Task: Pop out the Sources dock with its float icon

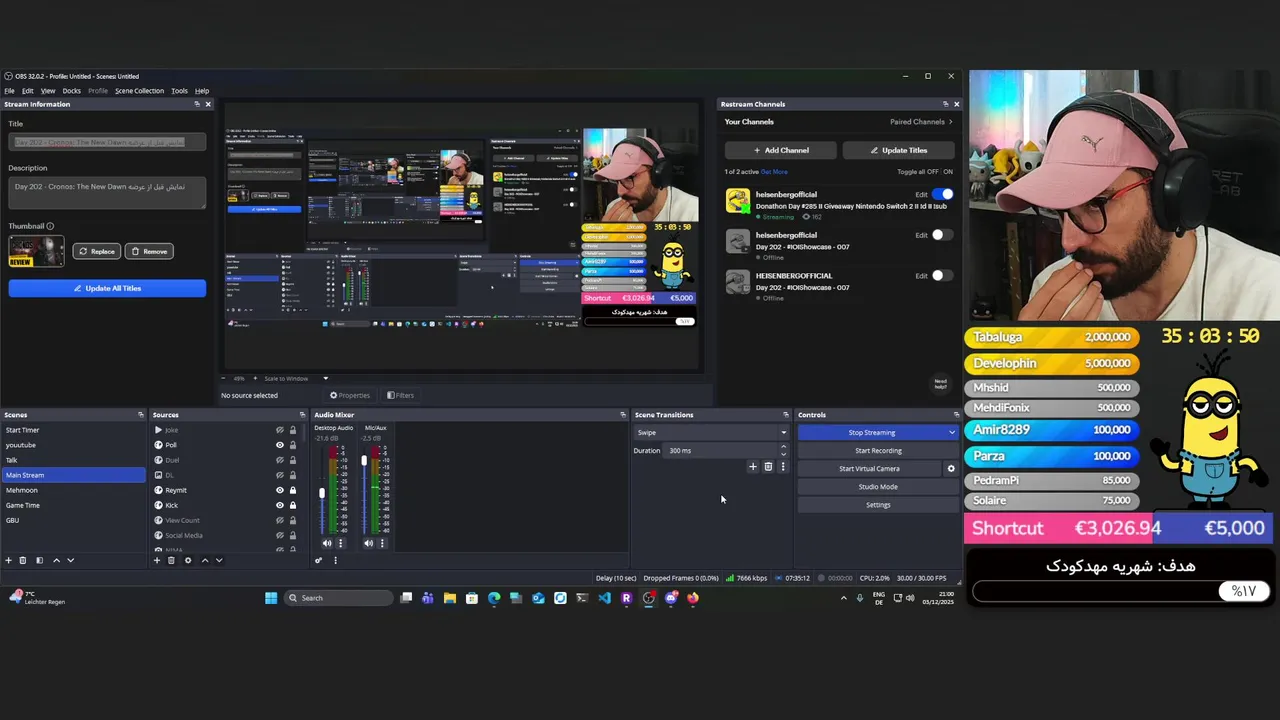Action: [302, 415]
